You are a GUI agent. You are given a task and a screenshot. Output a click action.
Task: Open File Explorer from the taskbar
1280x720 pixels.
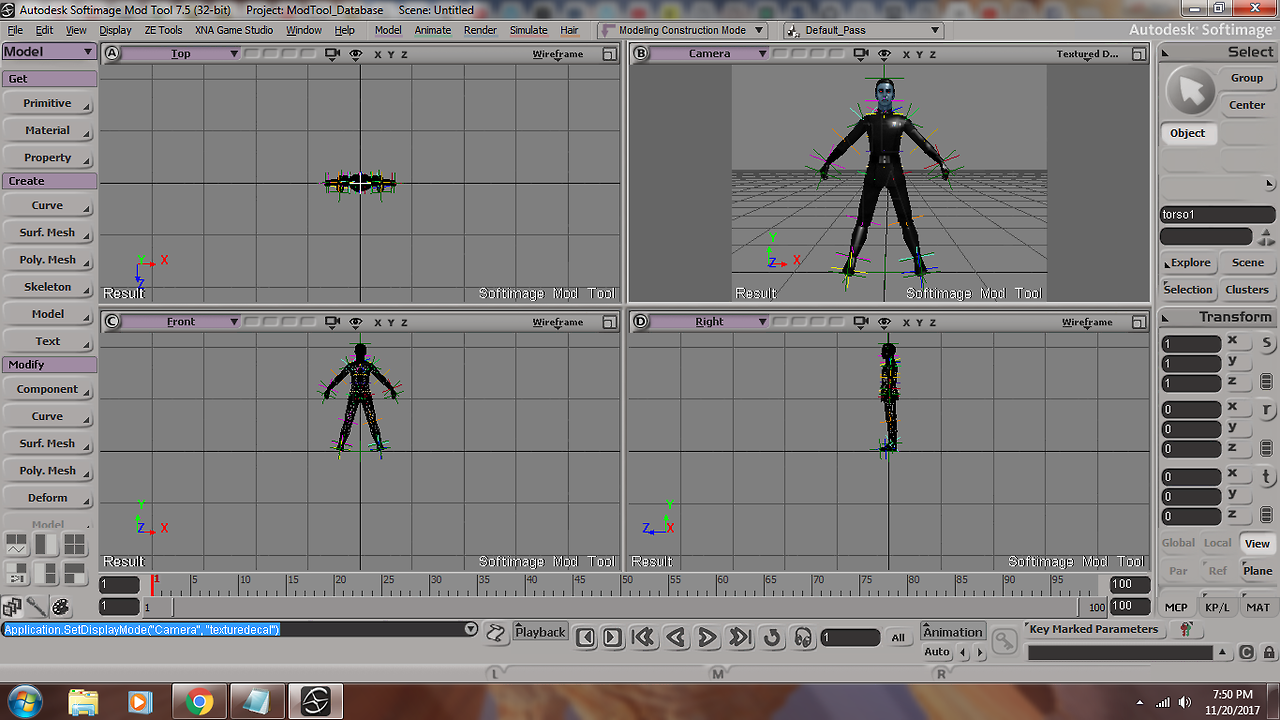tap(84, 702)
